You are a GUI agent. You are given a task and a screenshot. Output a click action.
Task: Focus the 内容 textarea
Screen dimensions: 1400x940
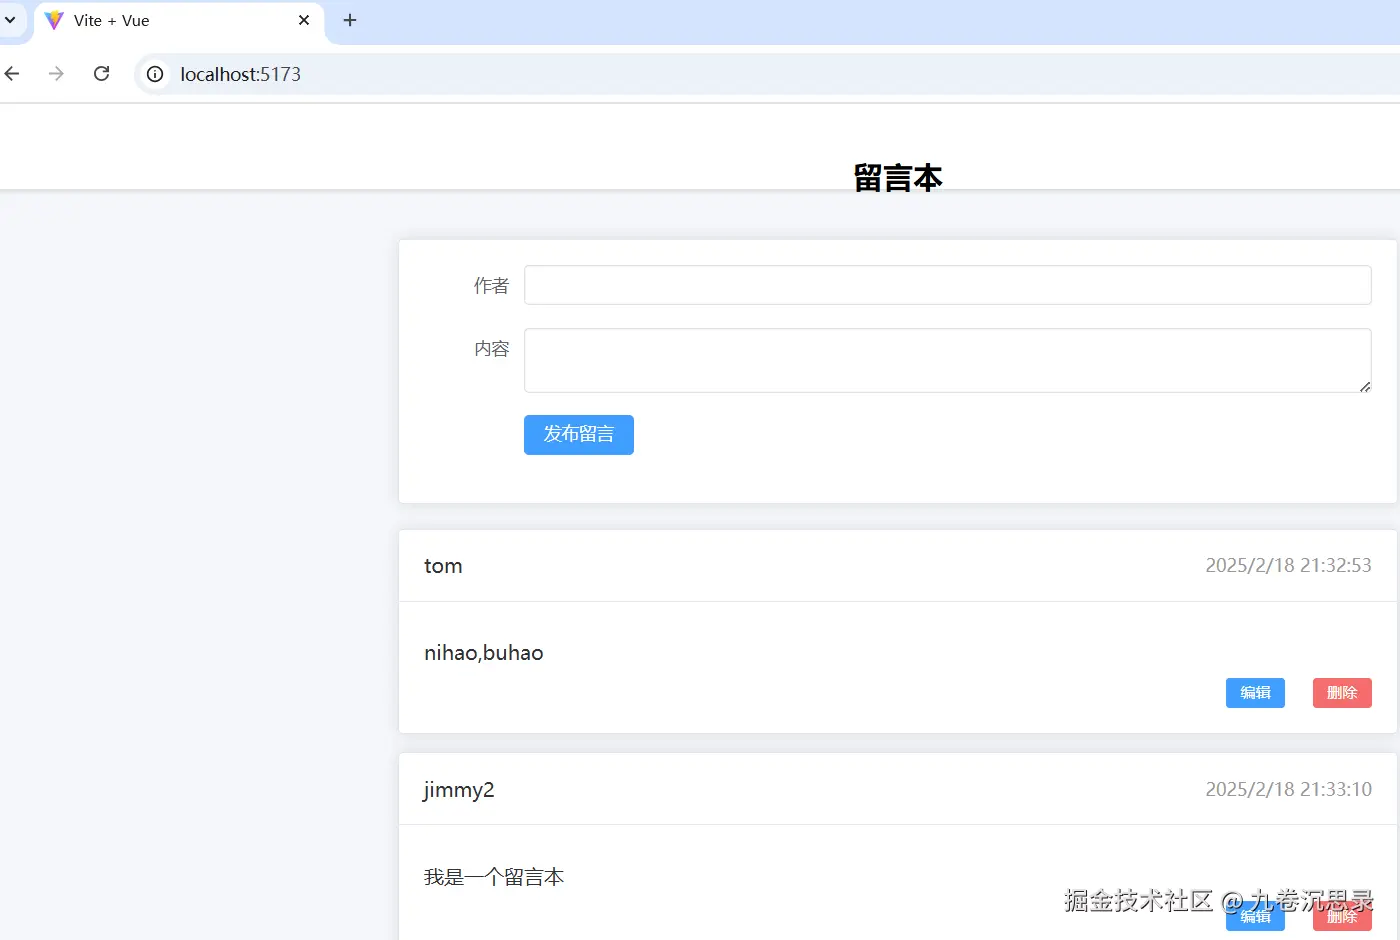[x=947, y=360]
